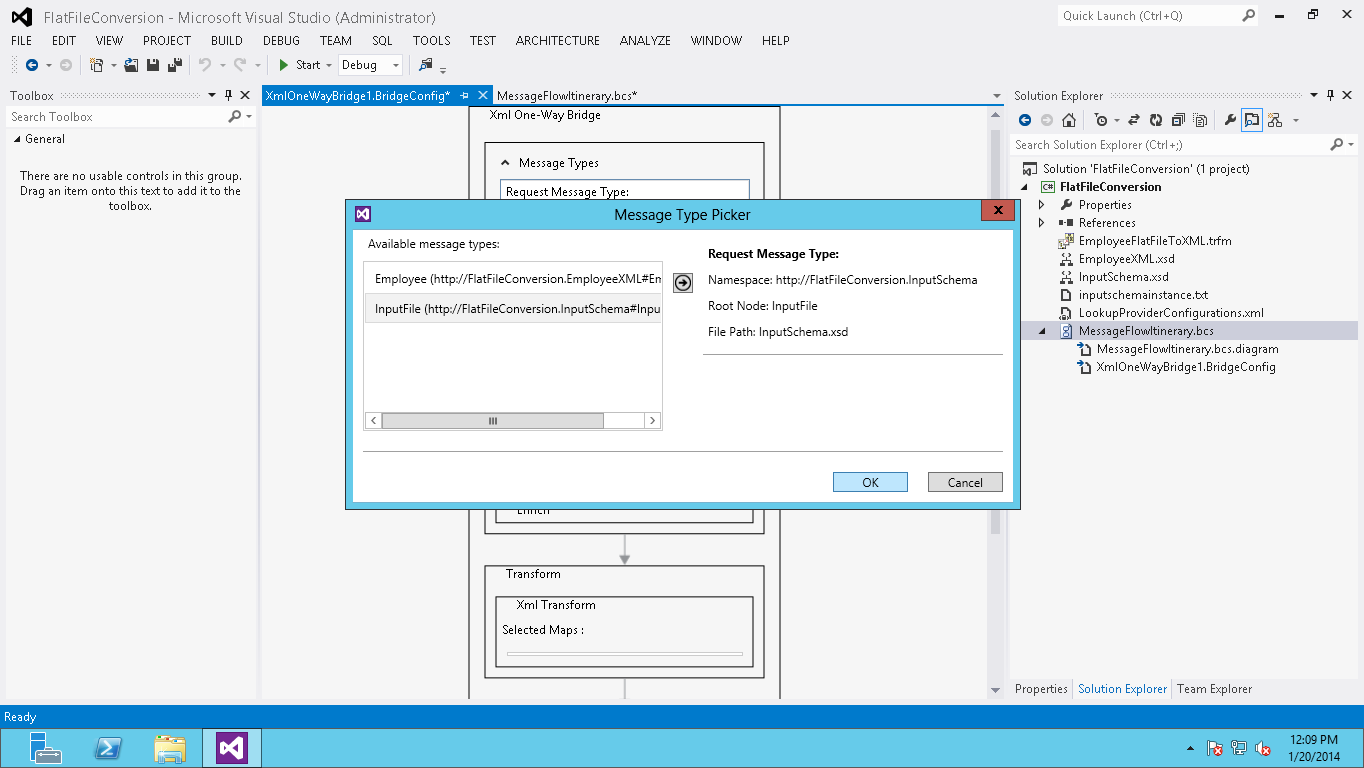Click the Solution Explorer search magnifier icon
The image size is (1364, 768).
(x=1337, y=145)
